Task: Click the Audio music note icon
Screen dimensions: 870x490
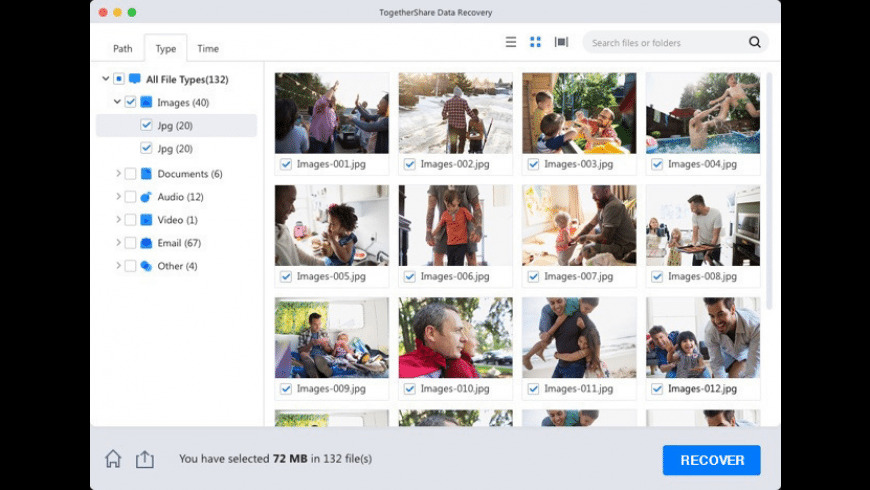Action: [x=146, y=197]
